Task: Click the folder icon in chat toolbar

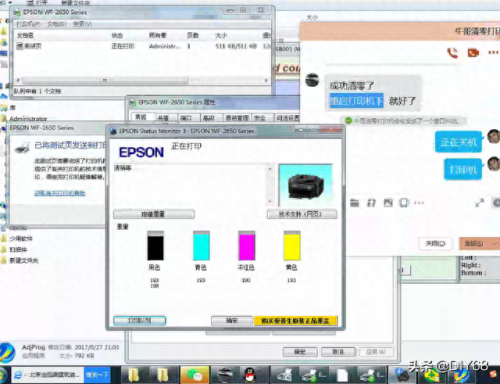Action: pyautogui.click(x=355, y=203)
